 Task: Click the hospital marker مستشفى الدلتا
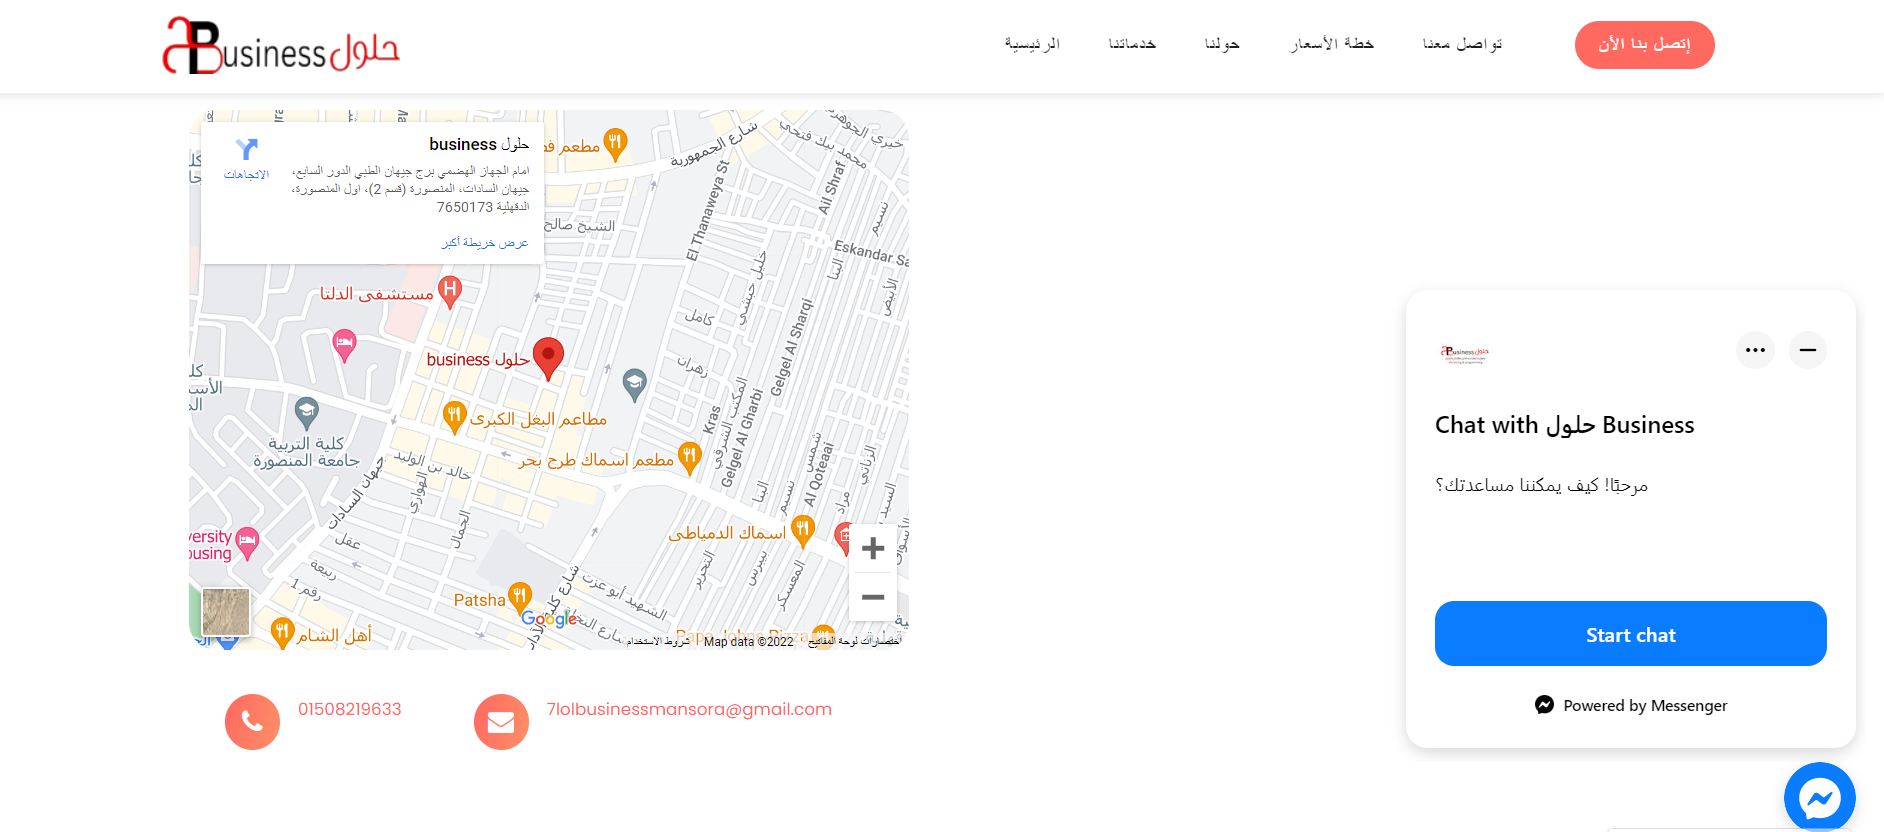click(x=450, y=291)
